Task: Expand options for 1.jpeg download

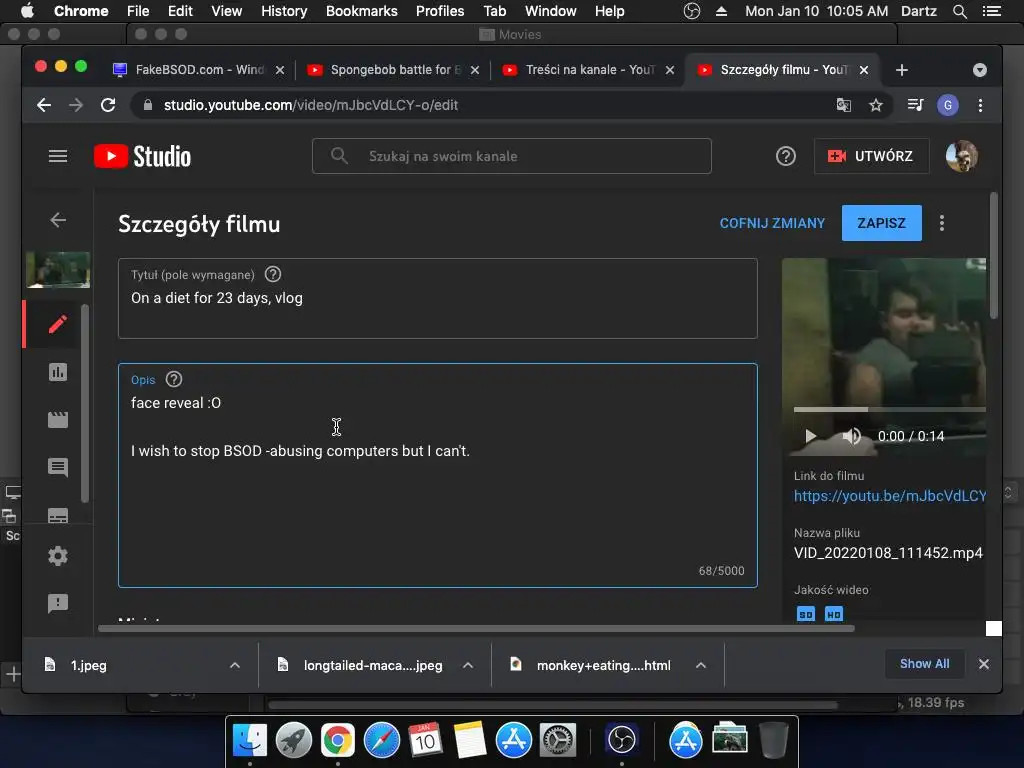Action: [x=235, y=665]
